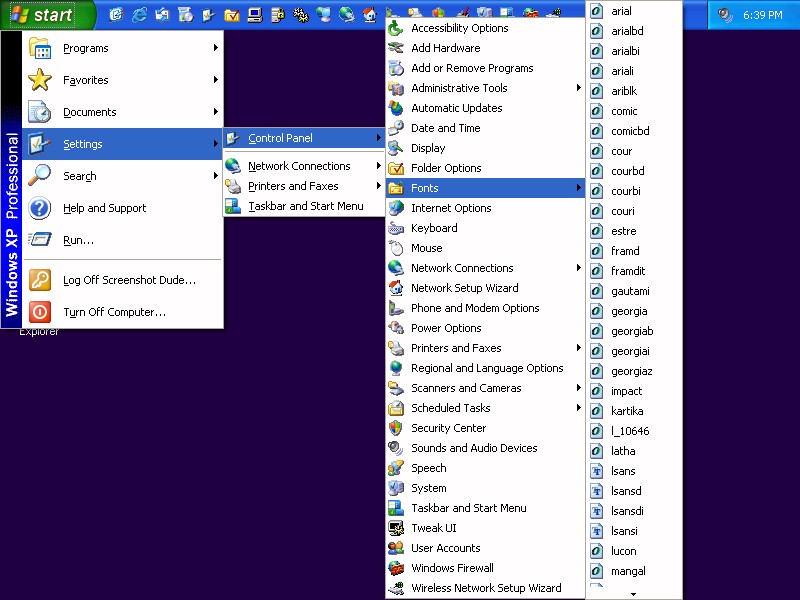Click the system tray icon beside the clock
This screenshot has height=600, width=800.
click(x=725, y=15)
